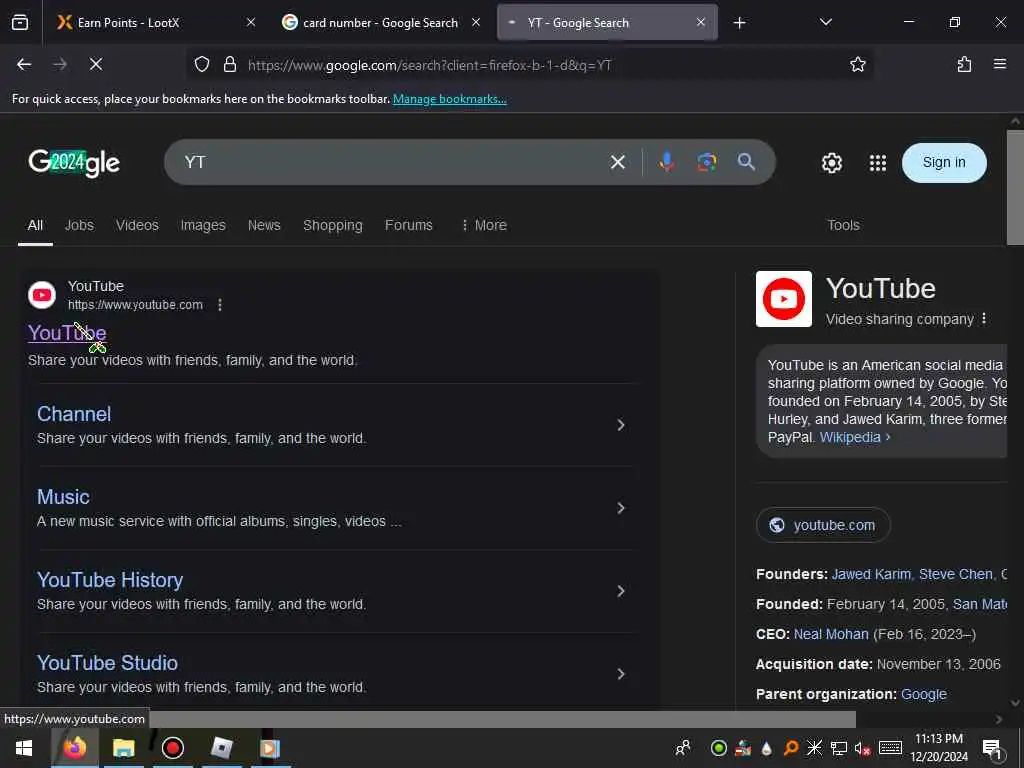Open a new browser tab
Image resolution: width=1024 pixels, height=768 pixels.
[x=739, y=23]
